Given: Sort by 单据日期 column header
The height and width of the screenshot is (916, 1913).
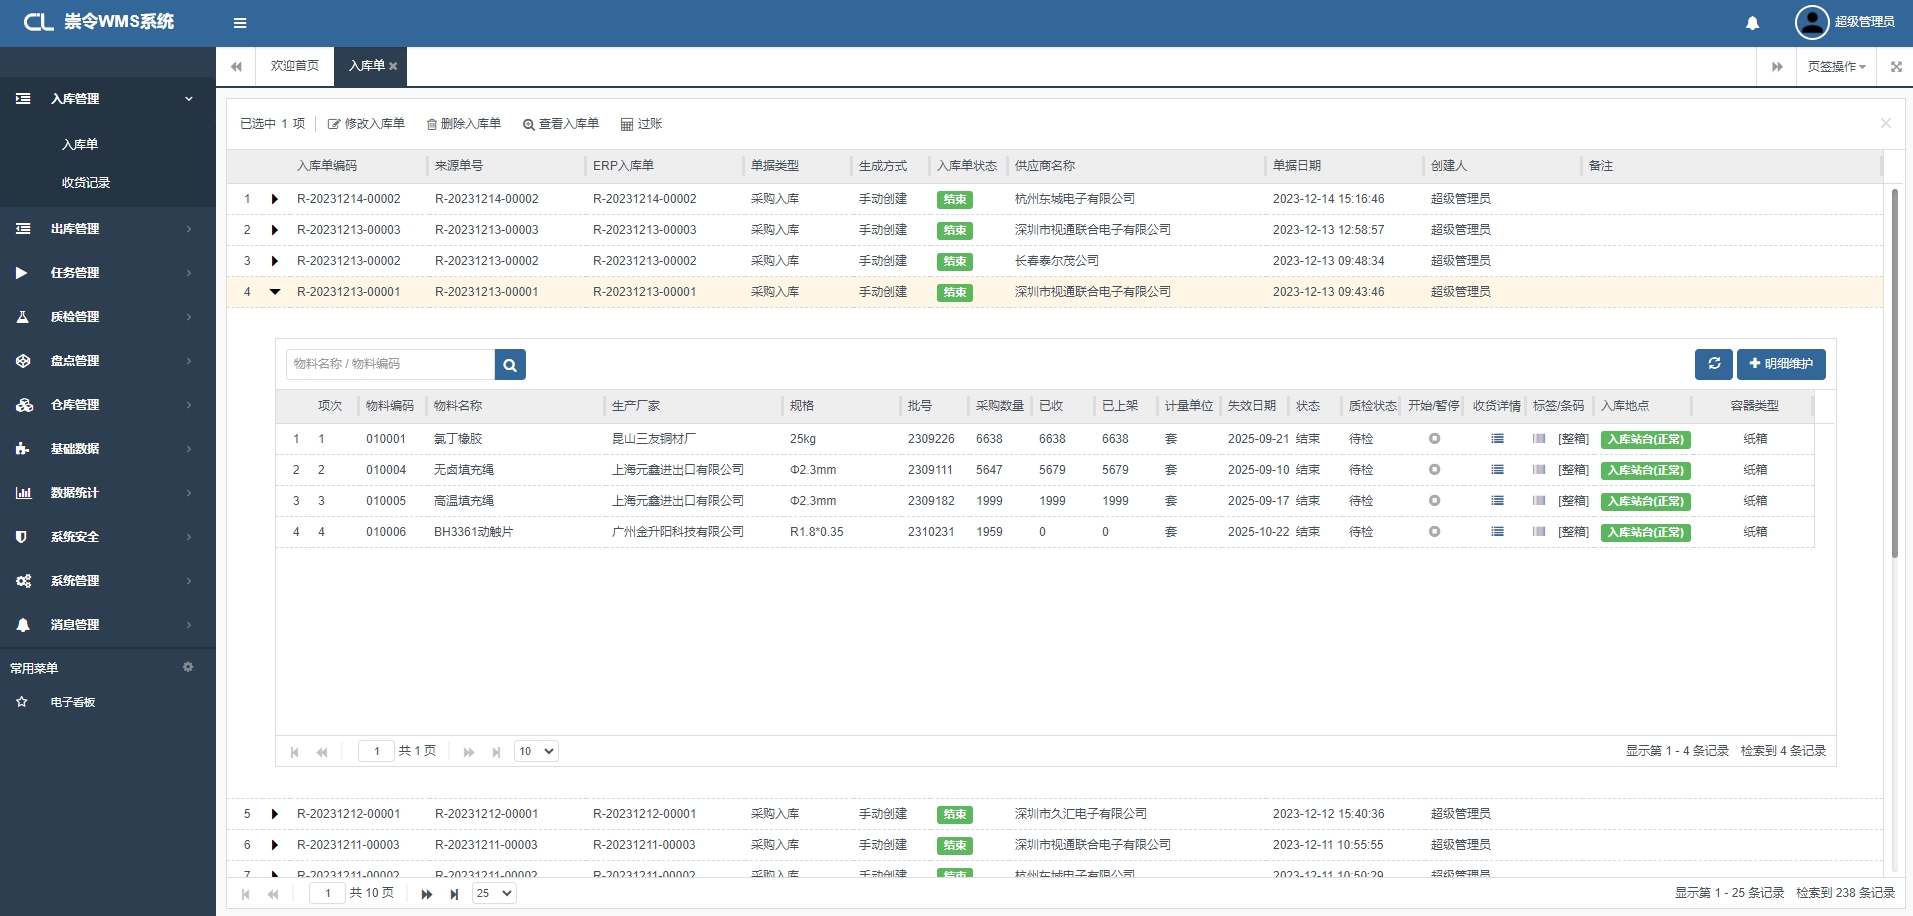Looking at the screenshot, I should click(1296, 166).
